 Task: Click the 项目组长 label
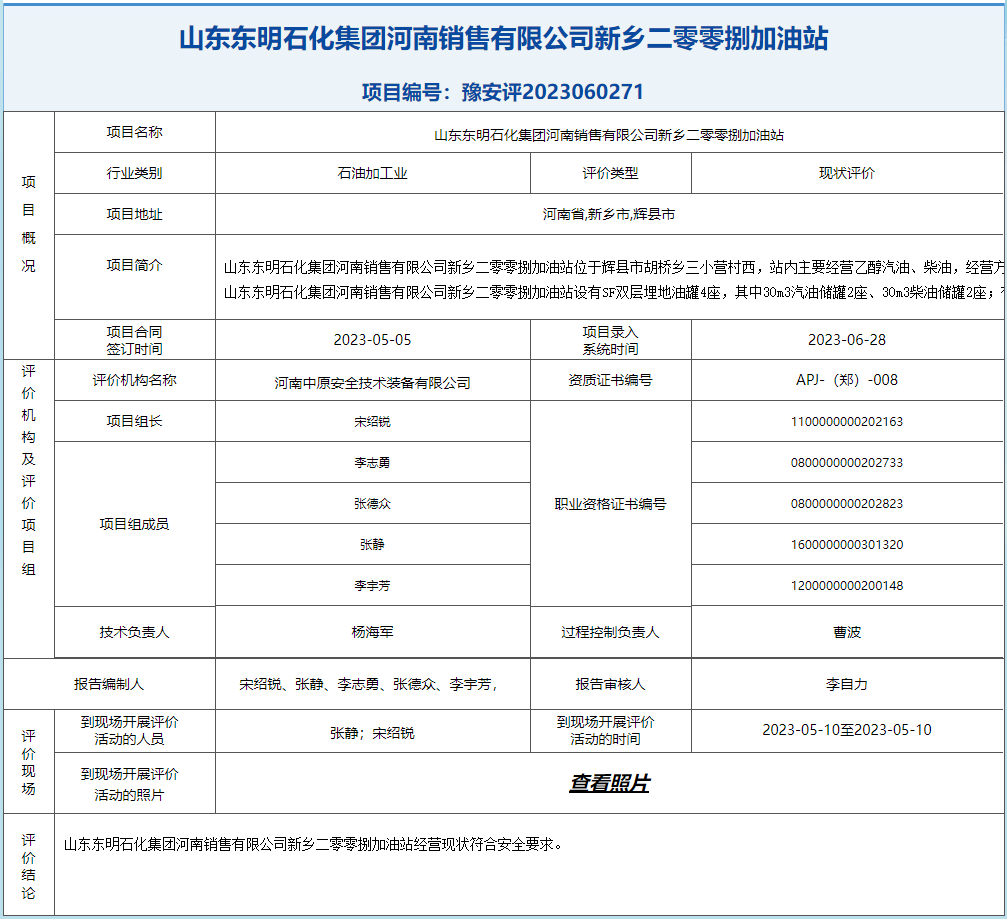click(134, 421)
